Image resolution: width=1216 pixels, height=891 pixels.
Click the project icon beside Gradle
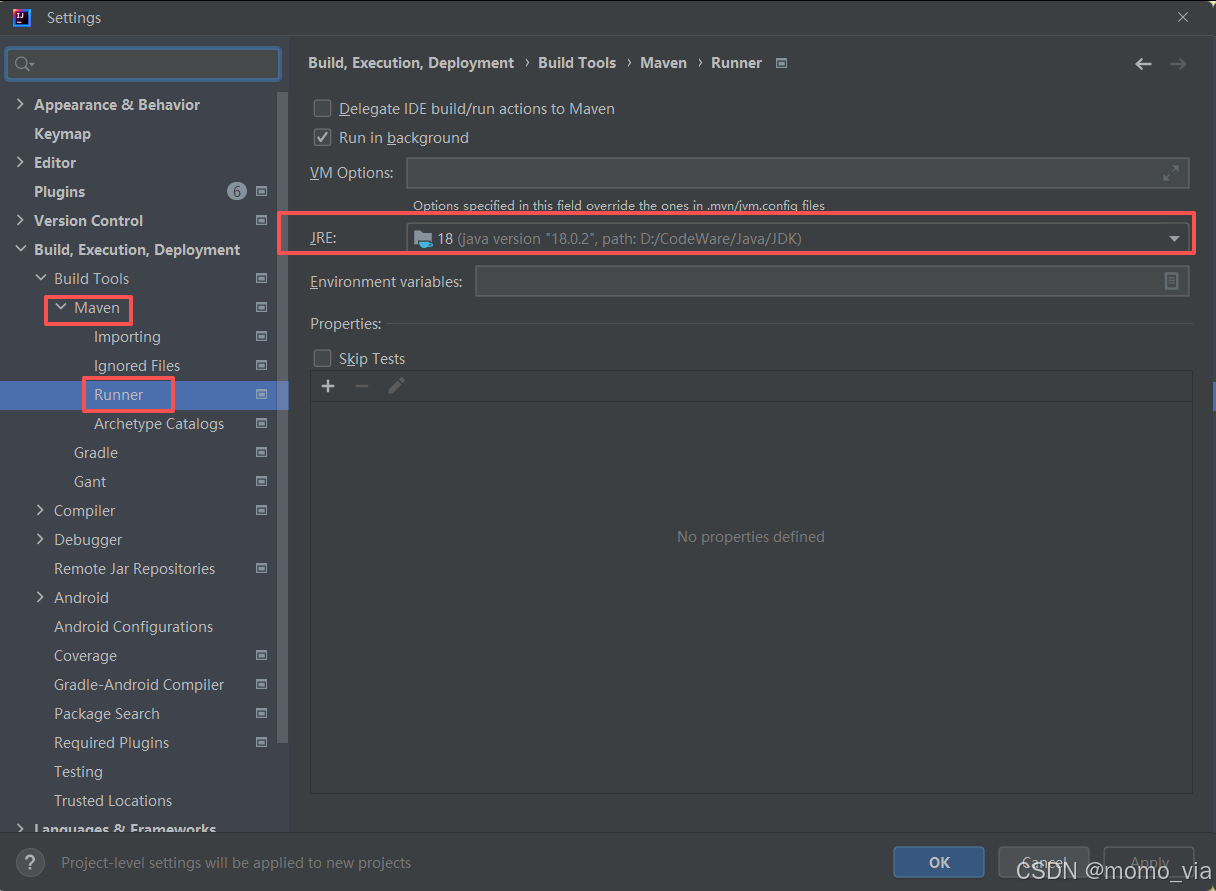(262, 452)
